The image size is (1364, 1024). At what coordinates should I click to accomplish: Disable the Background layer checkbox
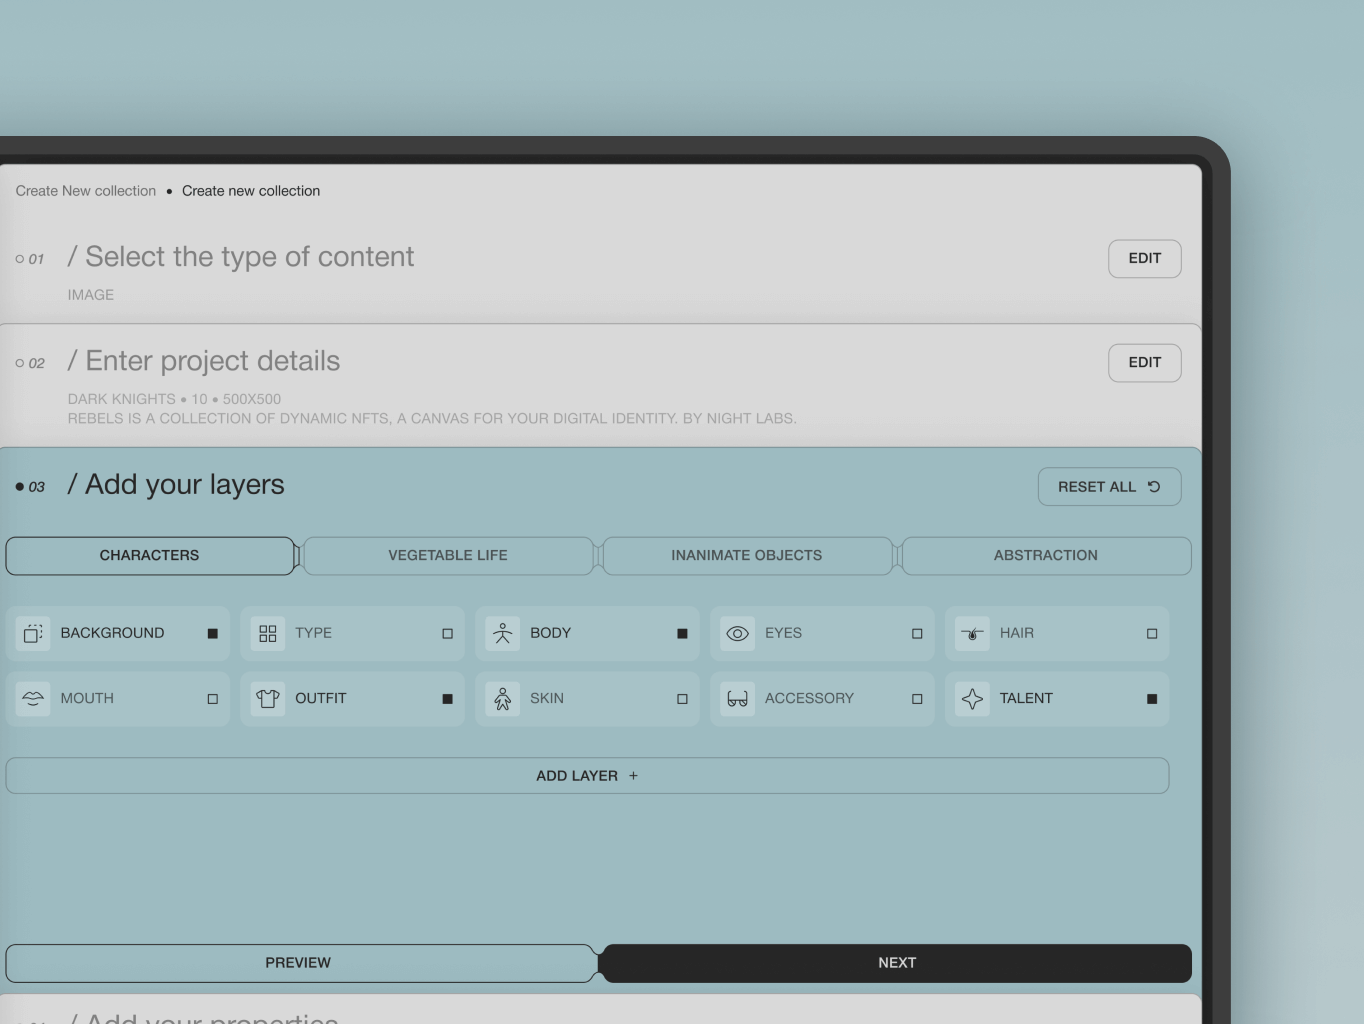[x=212, y=633]
